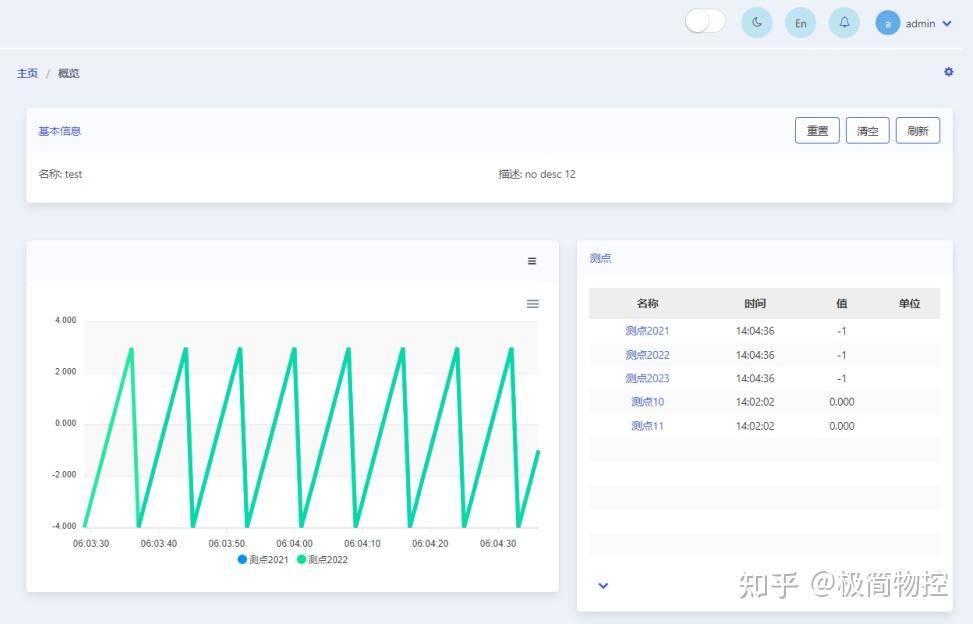Click the 重置 button

tap(817, 130)
